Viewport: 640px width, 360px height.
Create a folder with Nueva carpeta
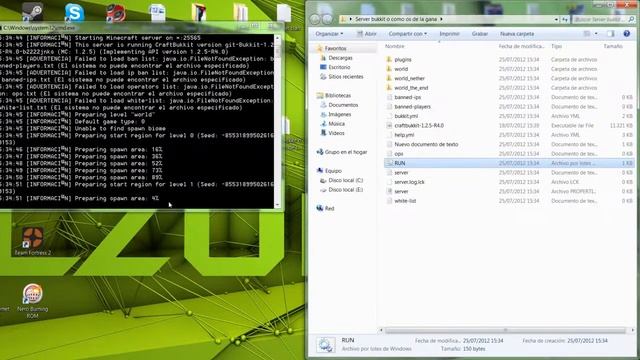(517, 33)
